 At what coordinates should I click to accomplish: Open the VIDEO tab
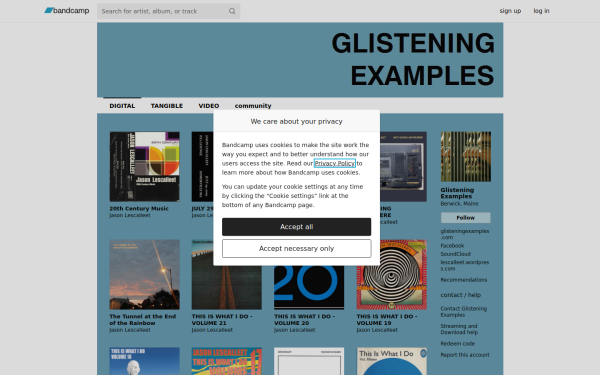[x=209, y=106]
